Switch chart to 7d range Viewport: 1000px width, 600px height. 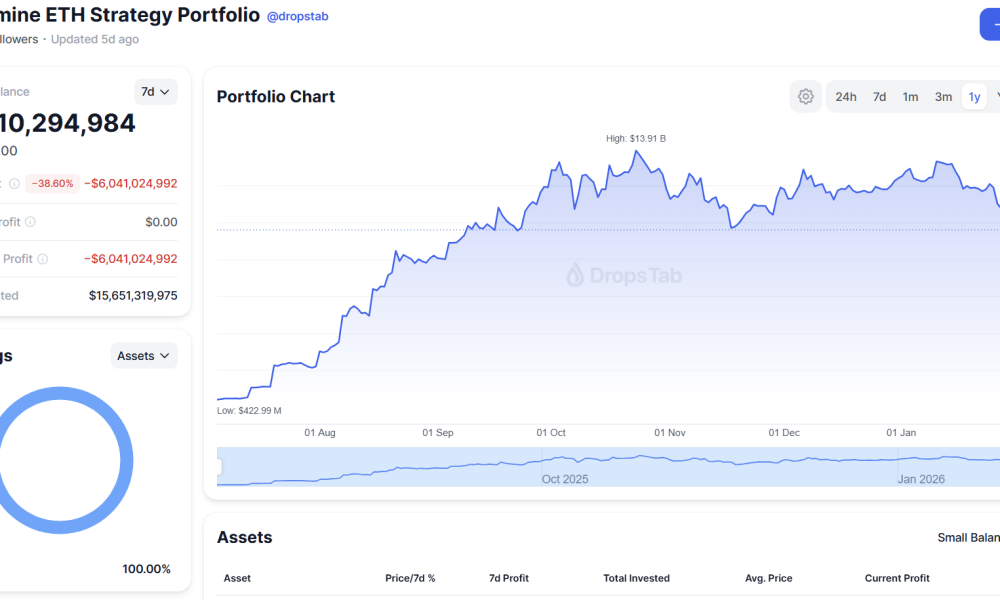click(879, 97)
